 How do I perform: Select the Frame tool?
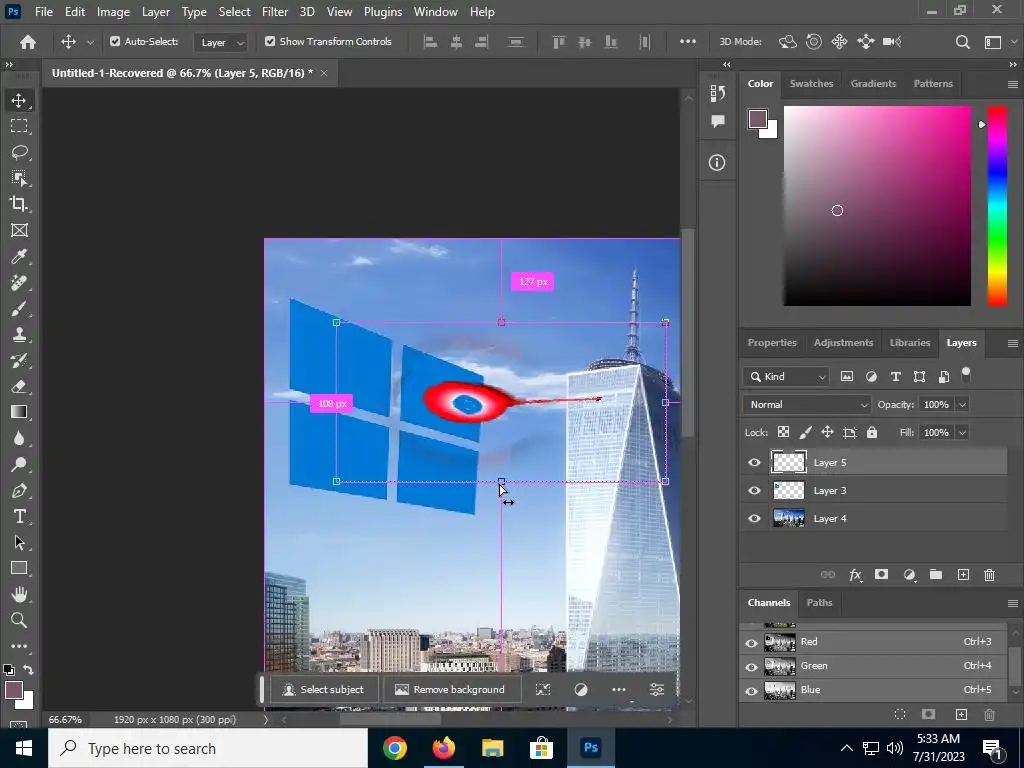tap(19, 230)
